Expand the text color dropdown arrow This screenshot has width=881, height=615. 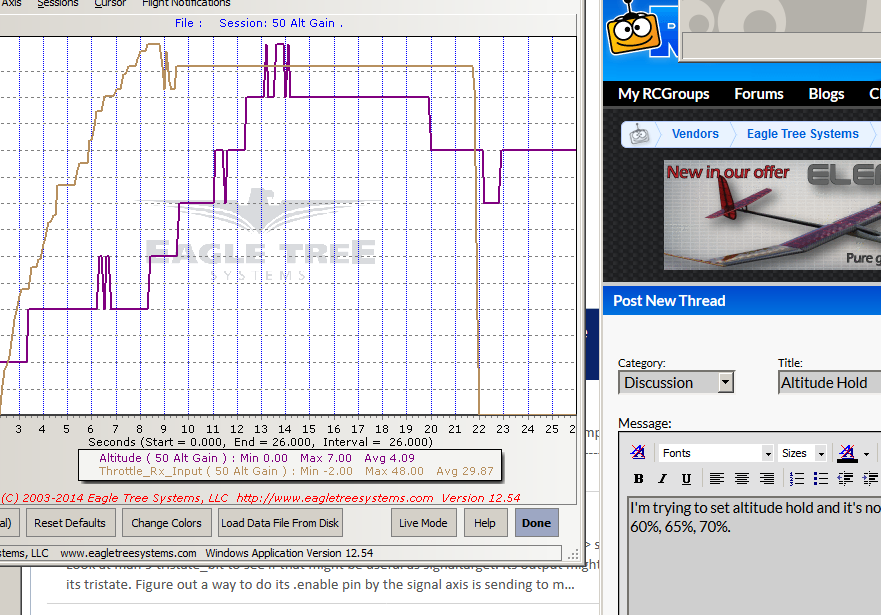[866, 454]
